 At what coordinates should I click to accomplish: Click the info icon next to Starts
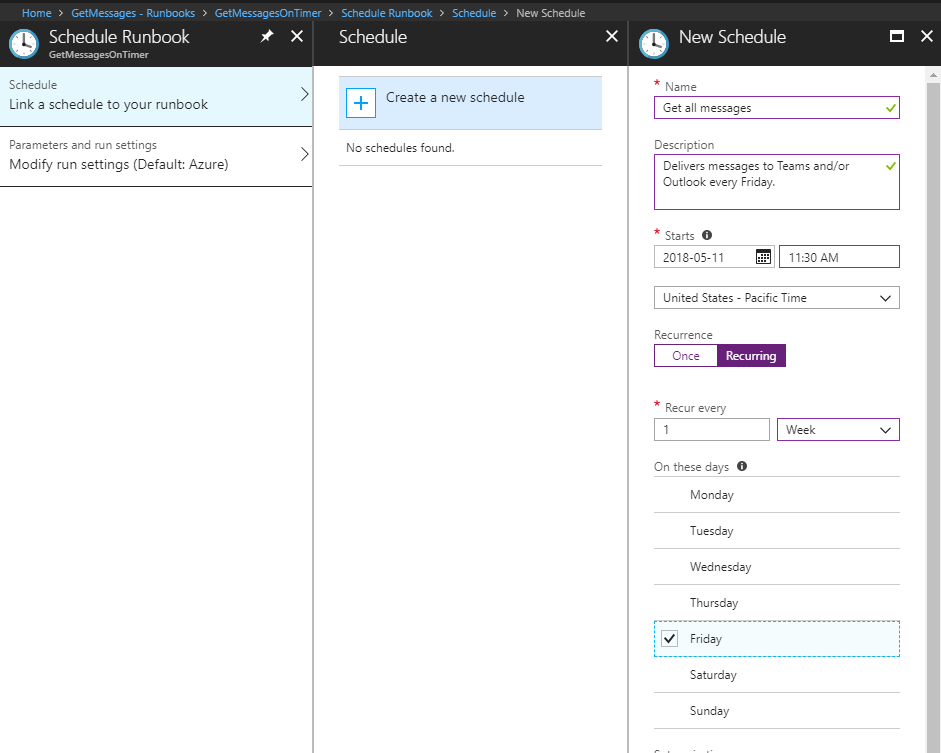[707, 236]
